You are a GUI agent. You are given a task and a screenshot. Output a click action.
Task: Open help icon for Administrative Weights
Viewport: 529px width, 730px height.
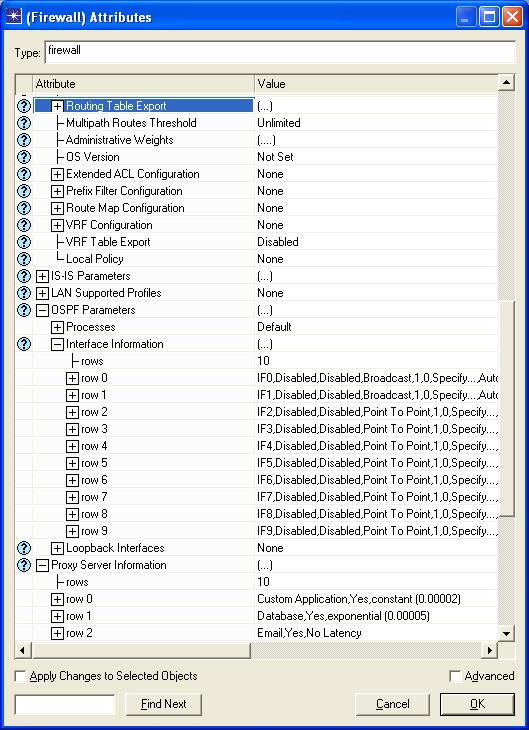pyautogui.click(x=24, y=140)
